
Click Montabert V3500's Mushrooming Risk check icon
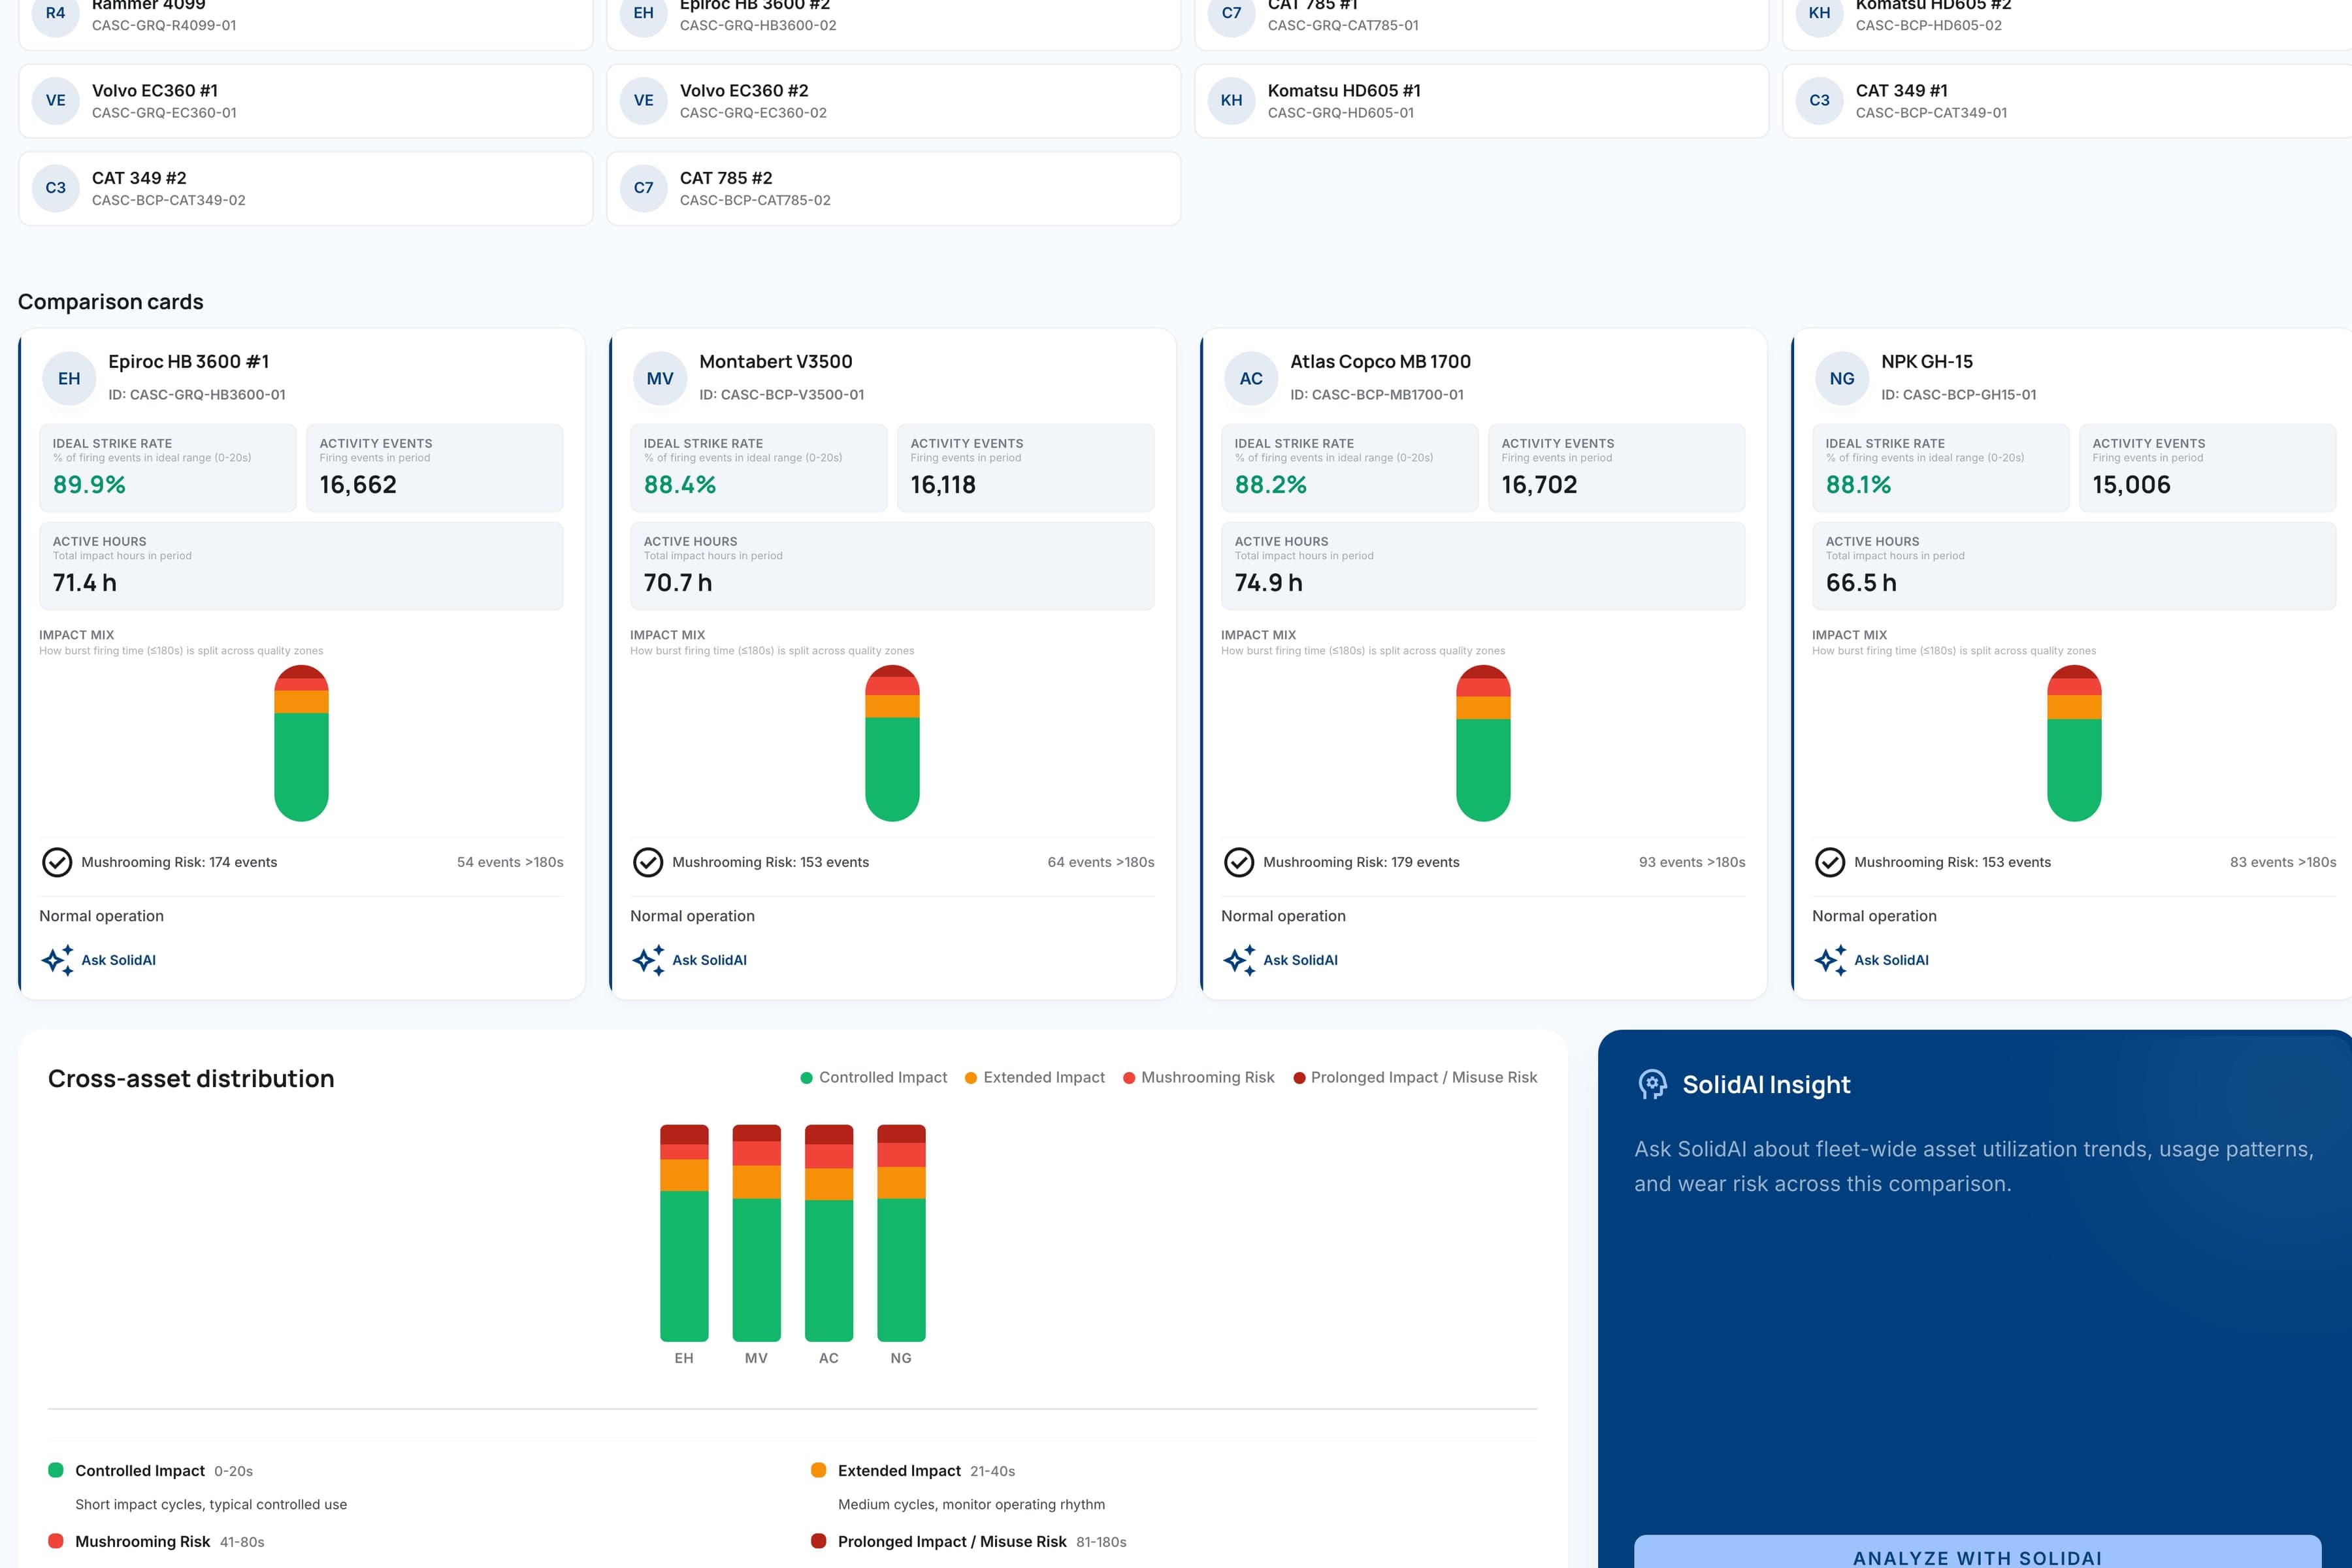tap(648, 862)
